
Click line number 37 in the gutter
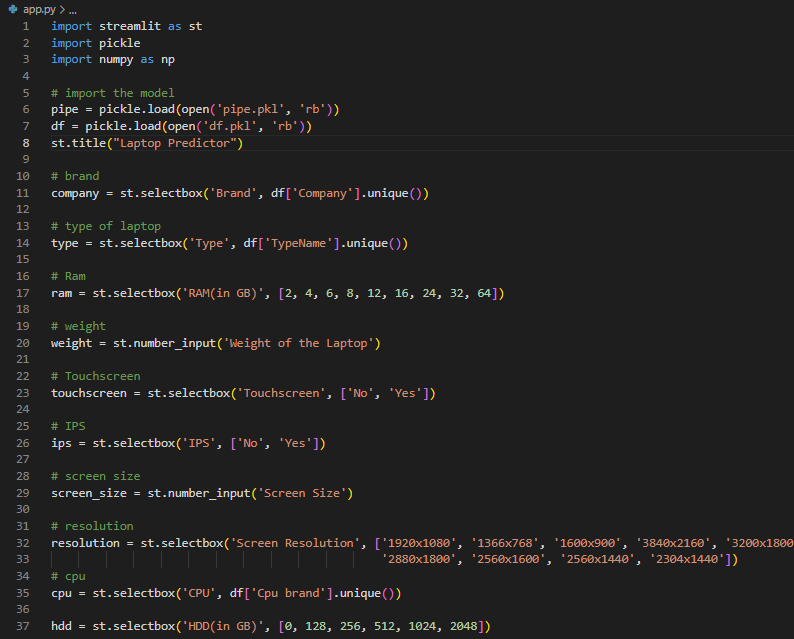click(23, 626)
